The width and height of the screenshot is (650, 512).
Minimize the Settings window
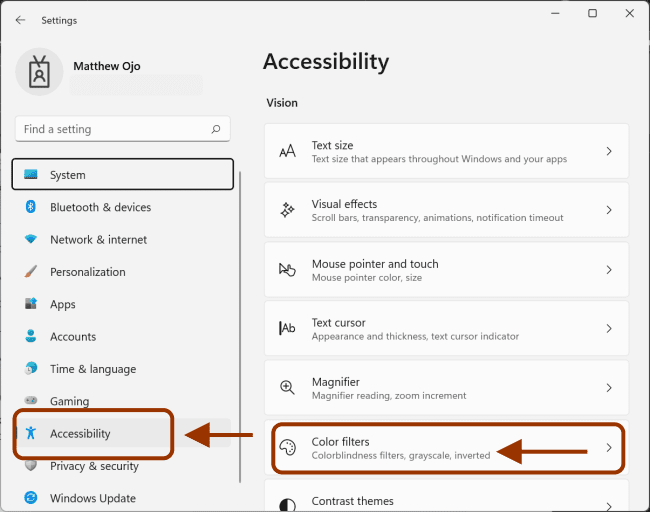click(555, 13)
